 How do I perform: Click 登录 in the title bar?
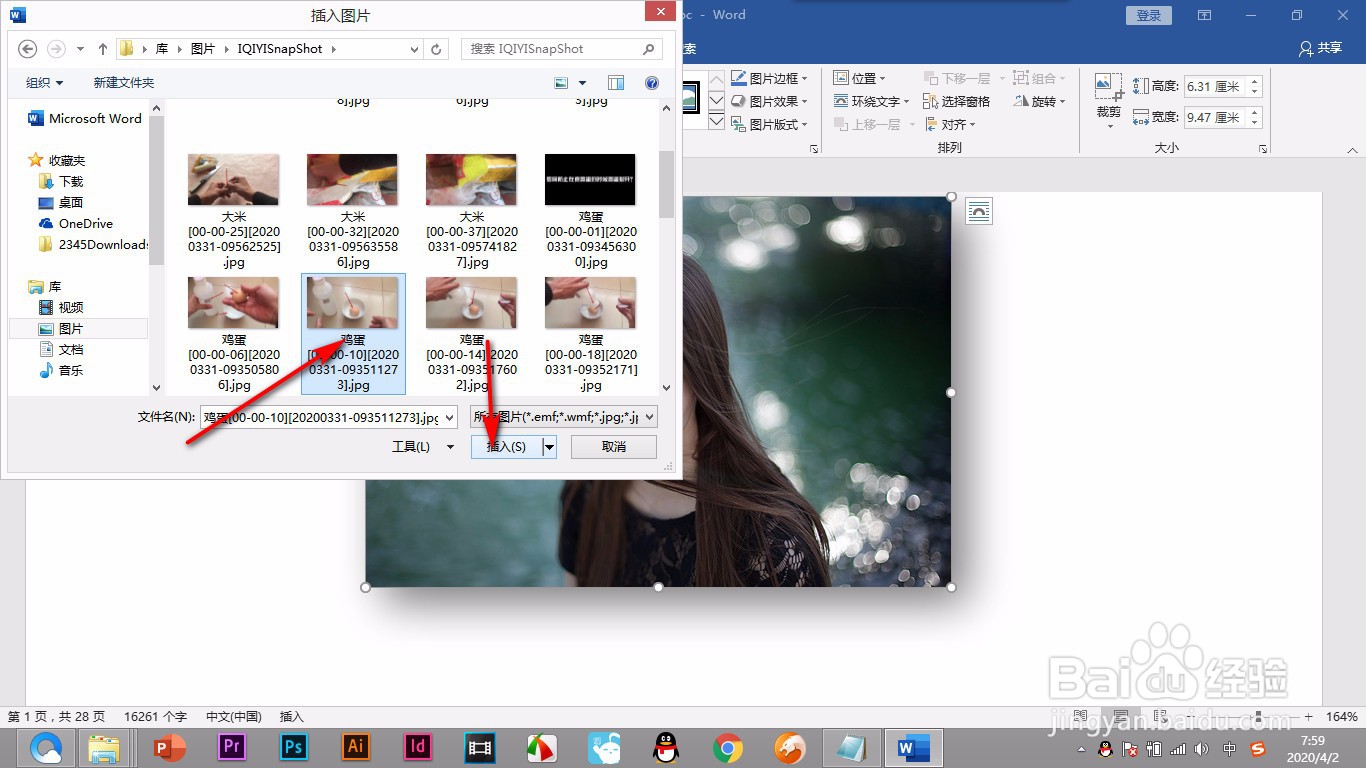[1149, 15]
